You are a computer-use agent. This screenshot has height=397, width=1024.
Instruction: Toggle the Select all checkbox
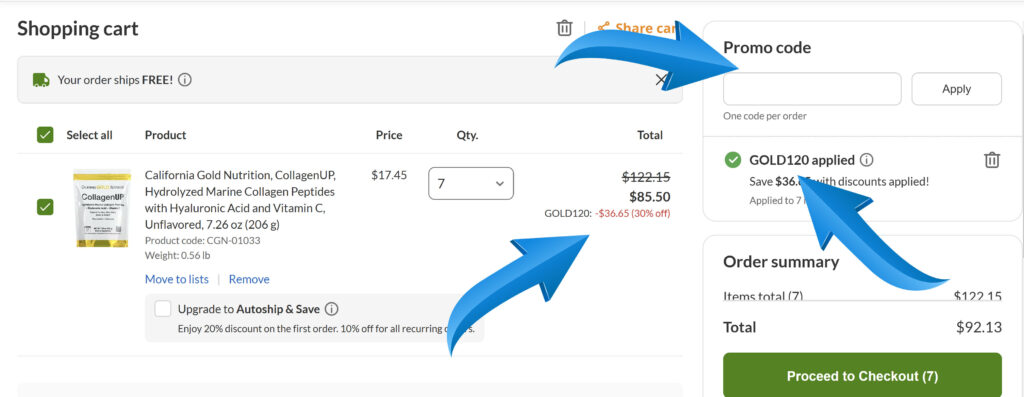point(45,135)
